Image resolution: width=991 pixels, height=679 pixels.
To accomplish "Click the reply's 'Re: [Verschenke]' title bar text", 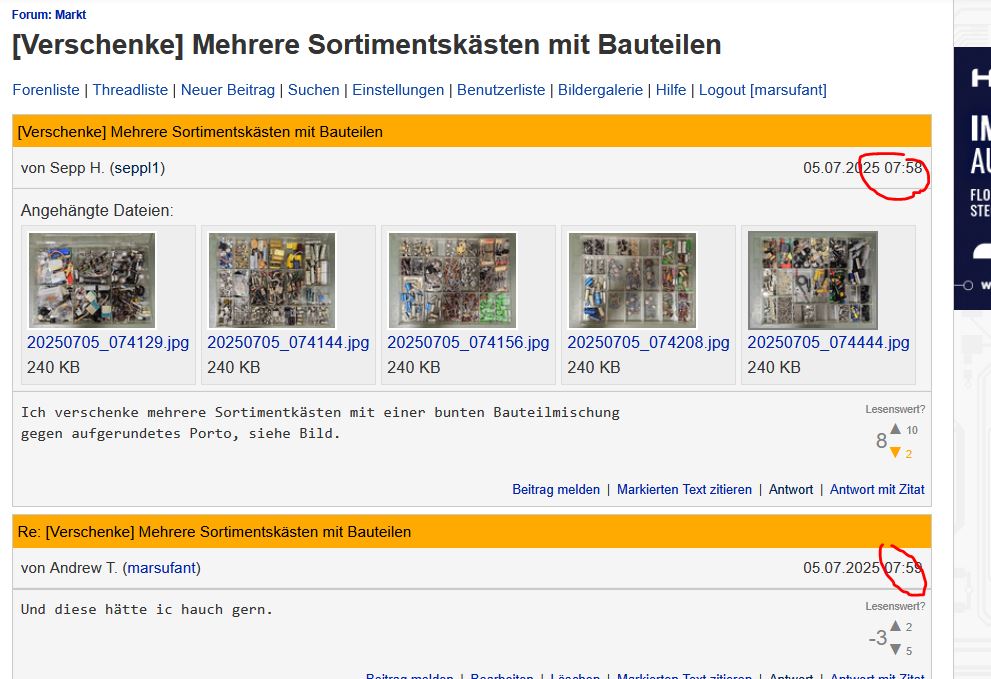I will tap(214, 532).
